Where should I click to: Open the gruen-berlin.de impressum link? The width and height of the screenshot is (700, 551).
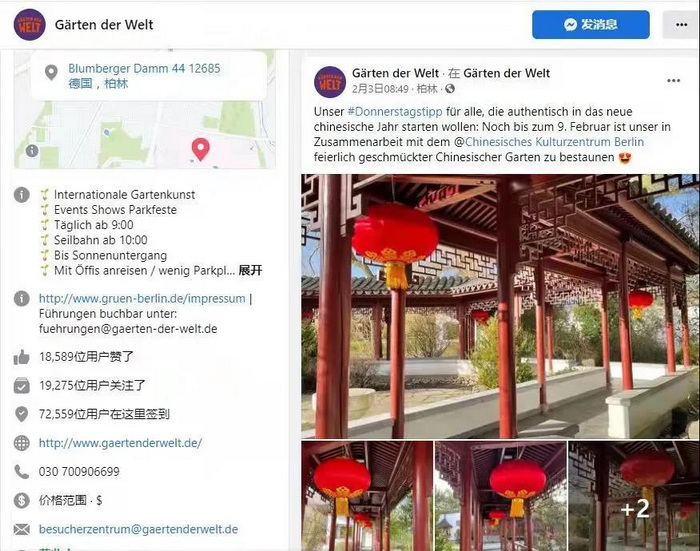click(x=142, y=298)
